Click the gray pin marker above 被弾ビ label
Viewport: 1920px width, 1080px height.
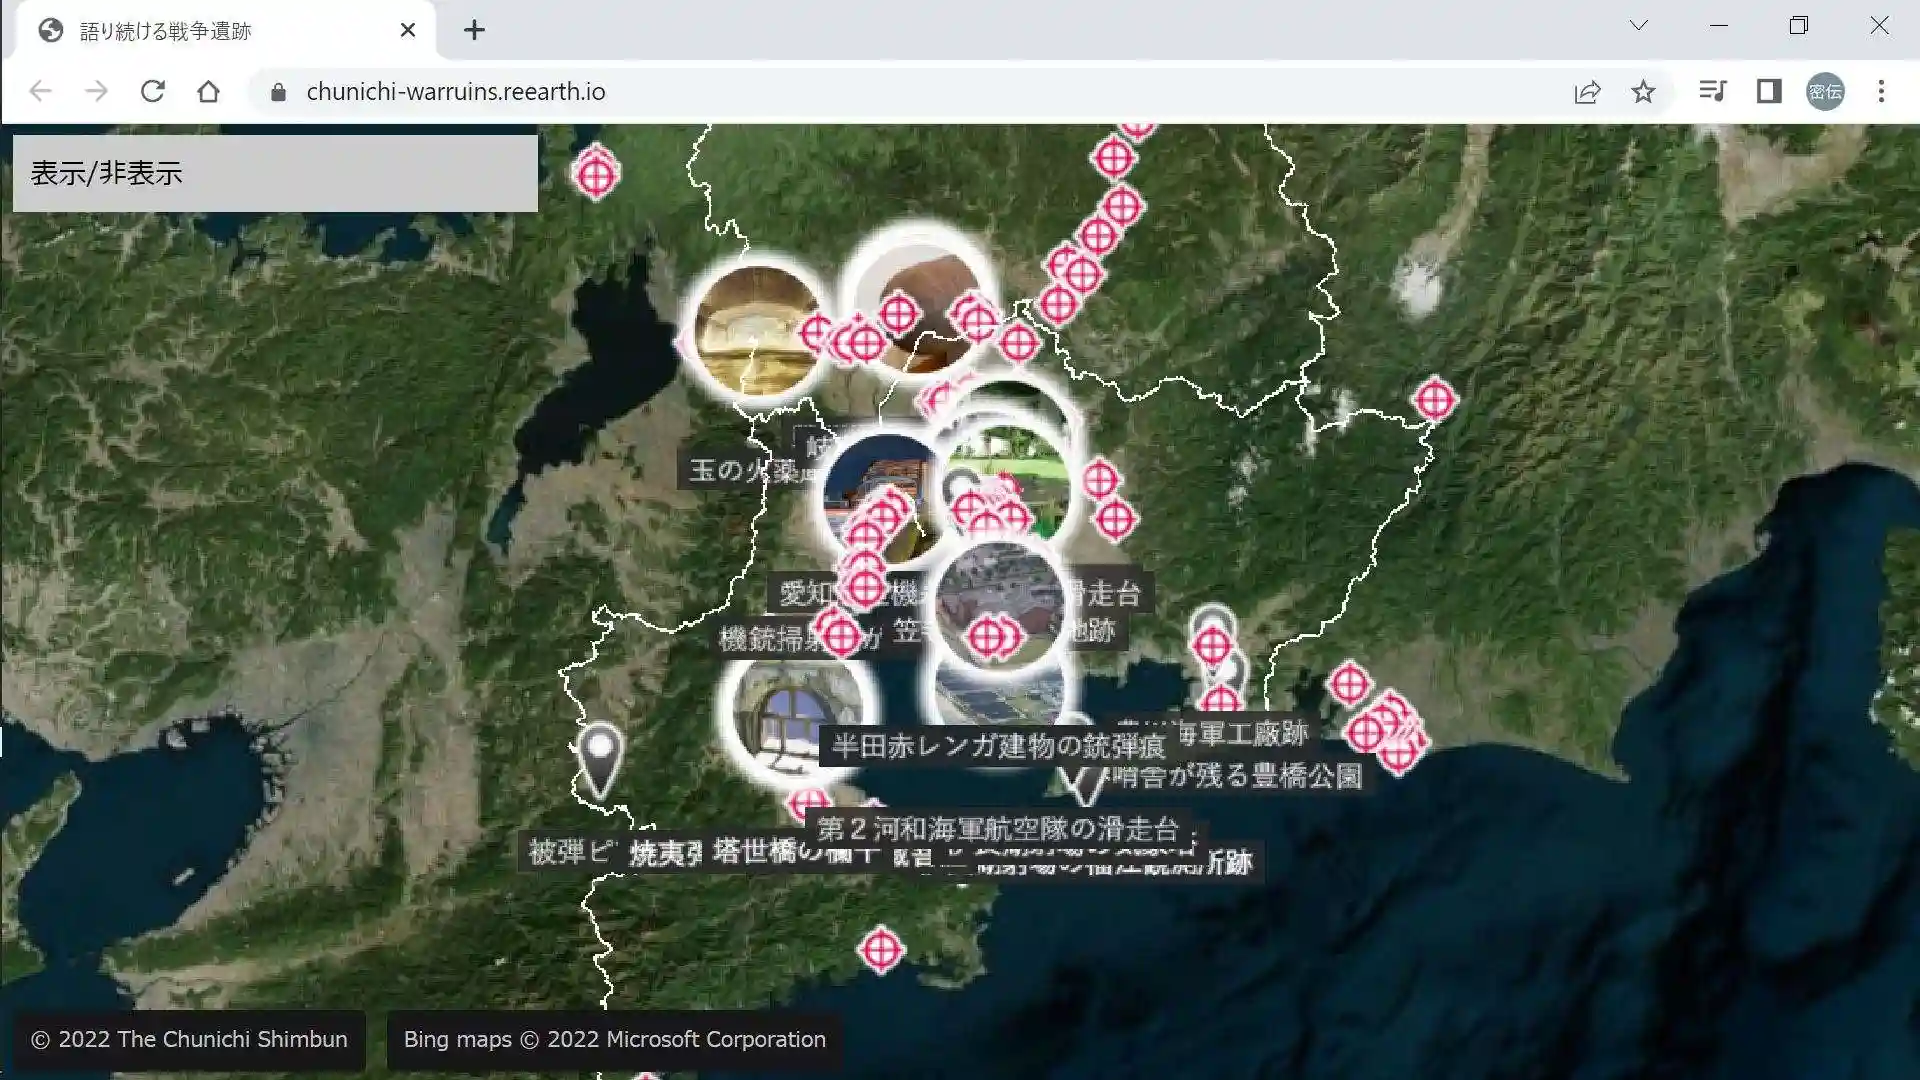click(x=599, y=758)
